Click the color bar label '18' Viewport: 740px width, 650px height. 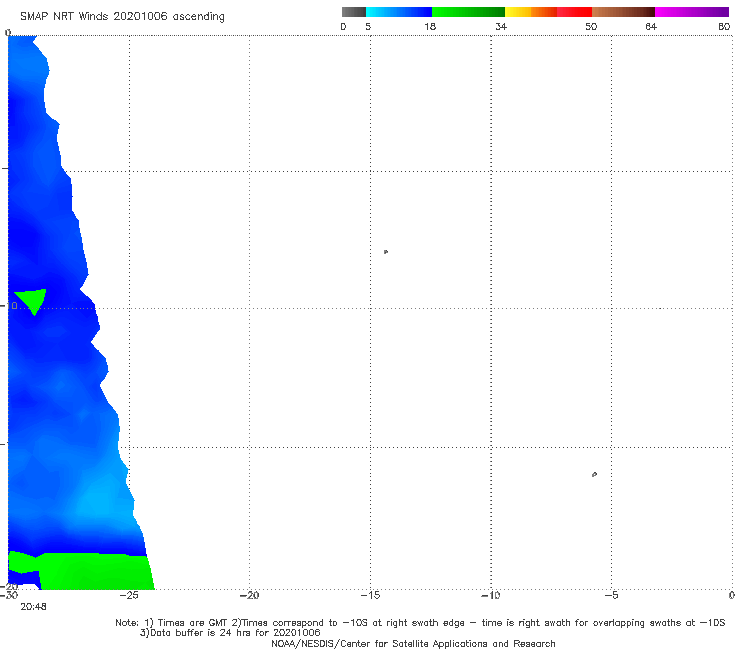(x=430, y=27)
